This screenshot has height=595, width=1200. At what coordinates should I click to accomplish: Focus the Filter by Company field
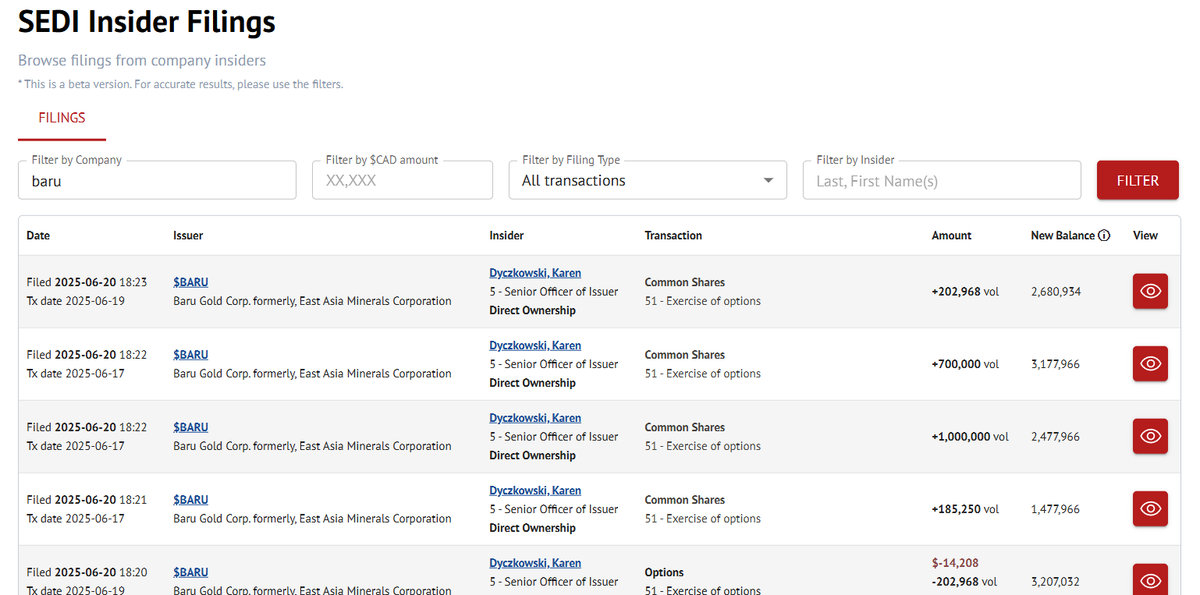pyautogui.click(x=157, y=180)
